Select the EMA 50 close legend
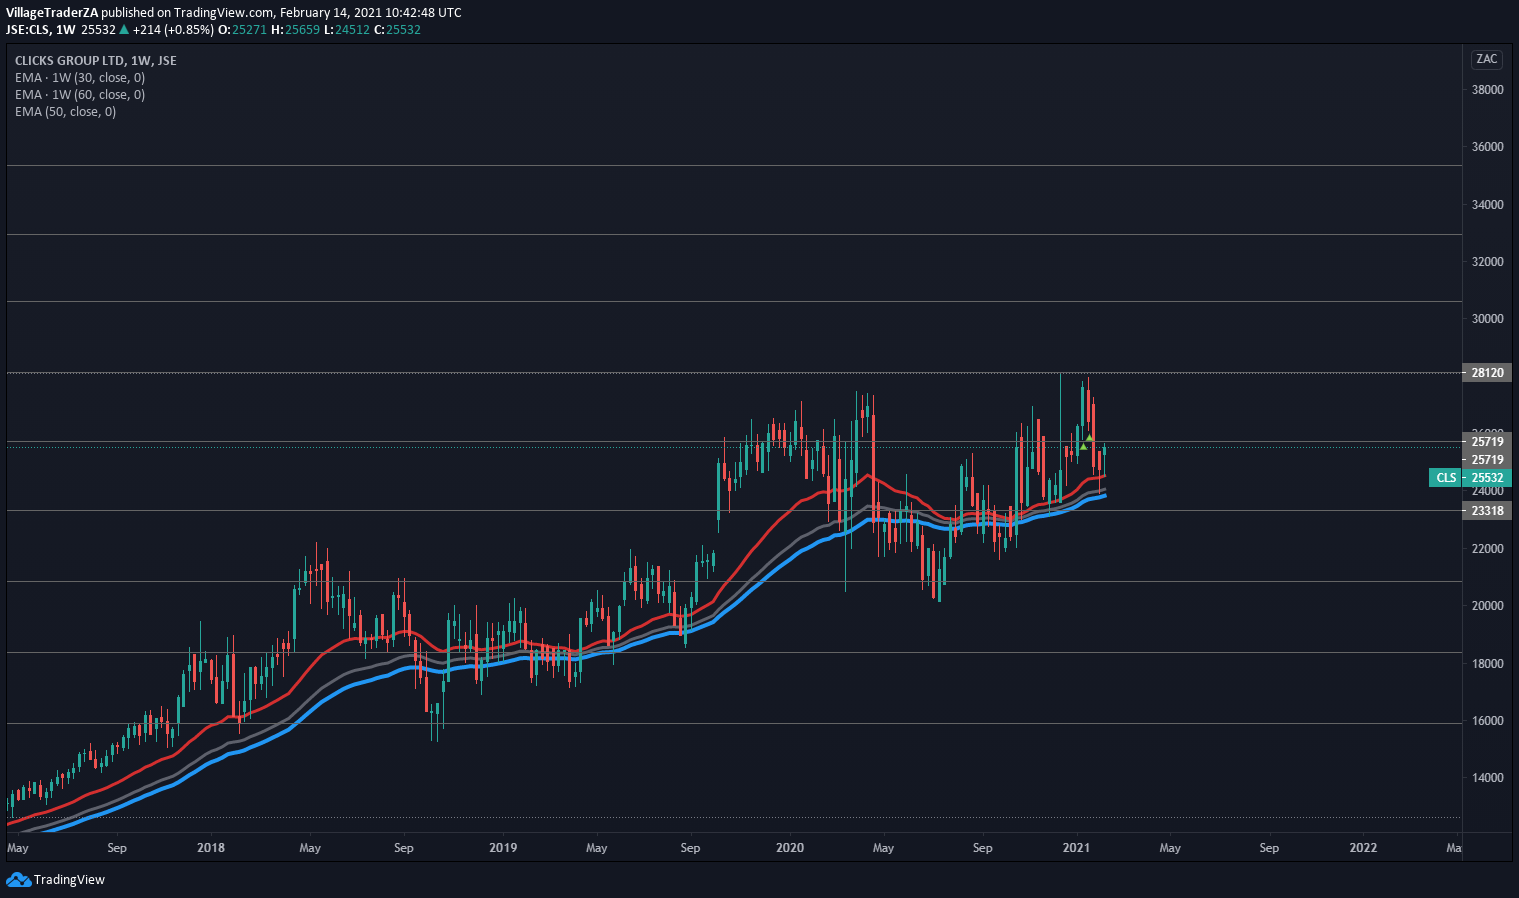This screenshot has height=898, width=1519. tap(65, 112)
